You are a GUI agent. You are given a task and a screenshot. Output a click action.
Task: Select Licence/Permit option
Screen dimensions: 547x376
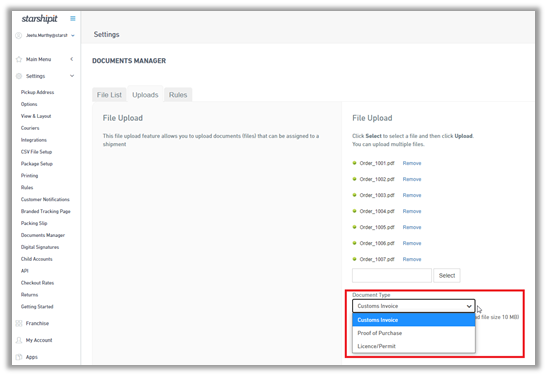tap(414, 346)
